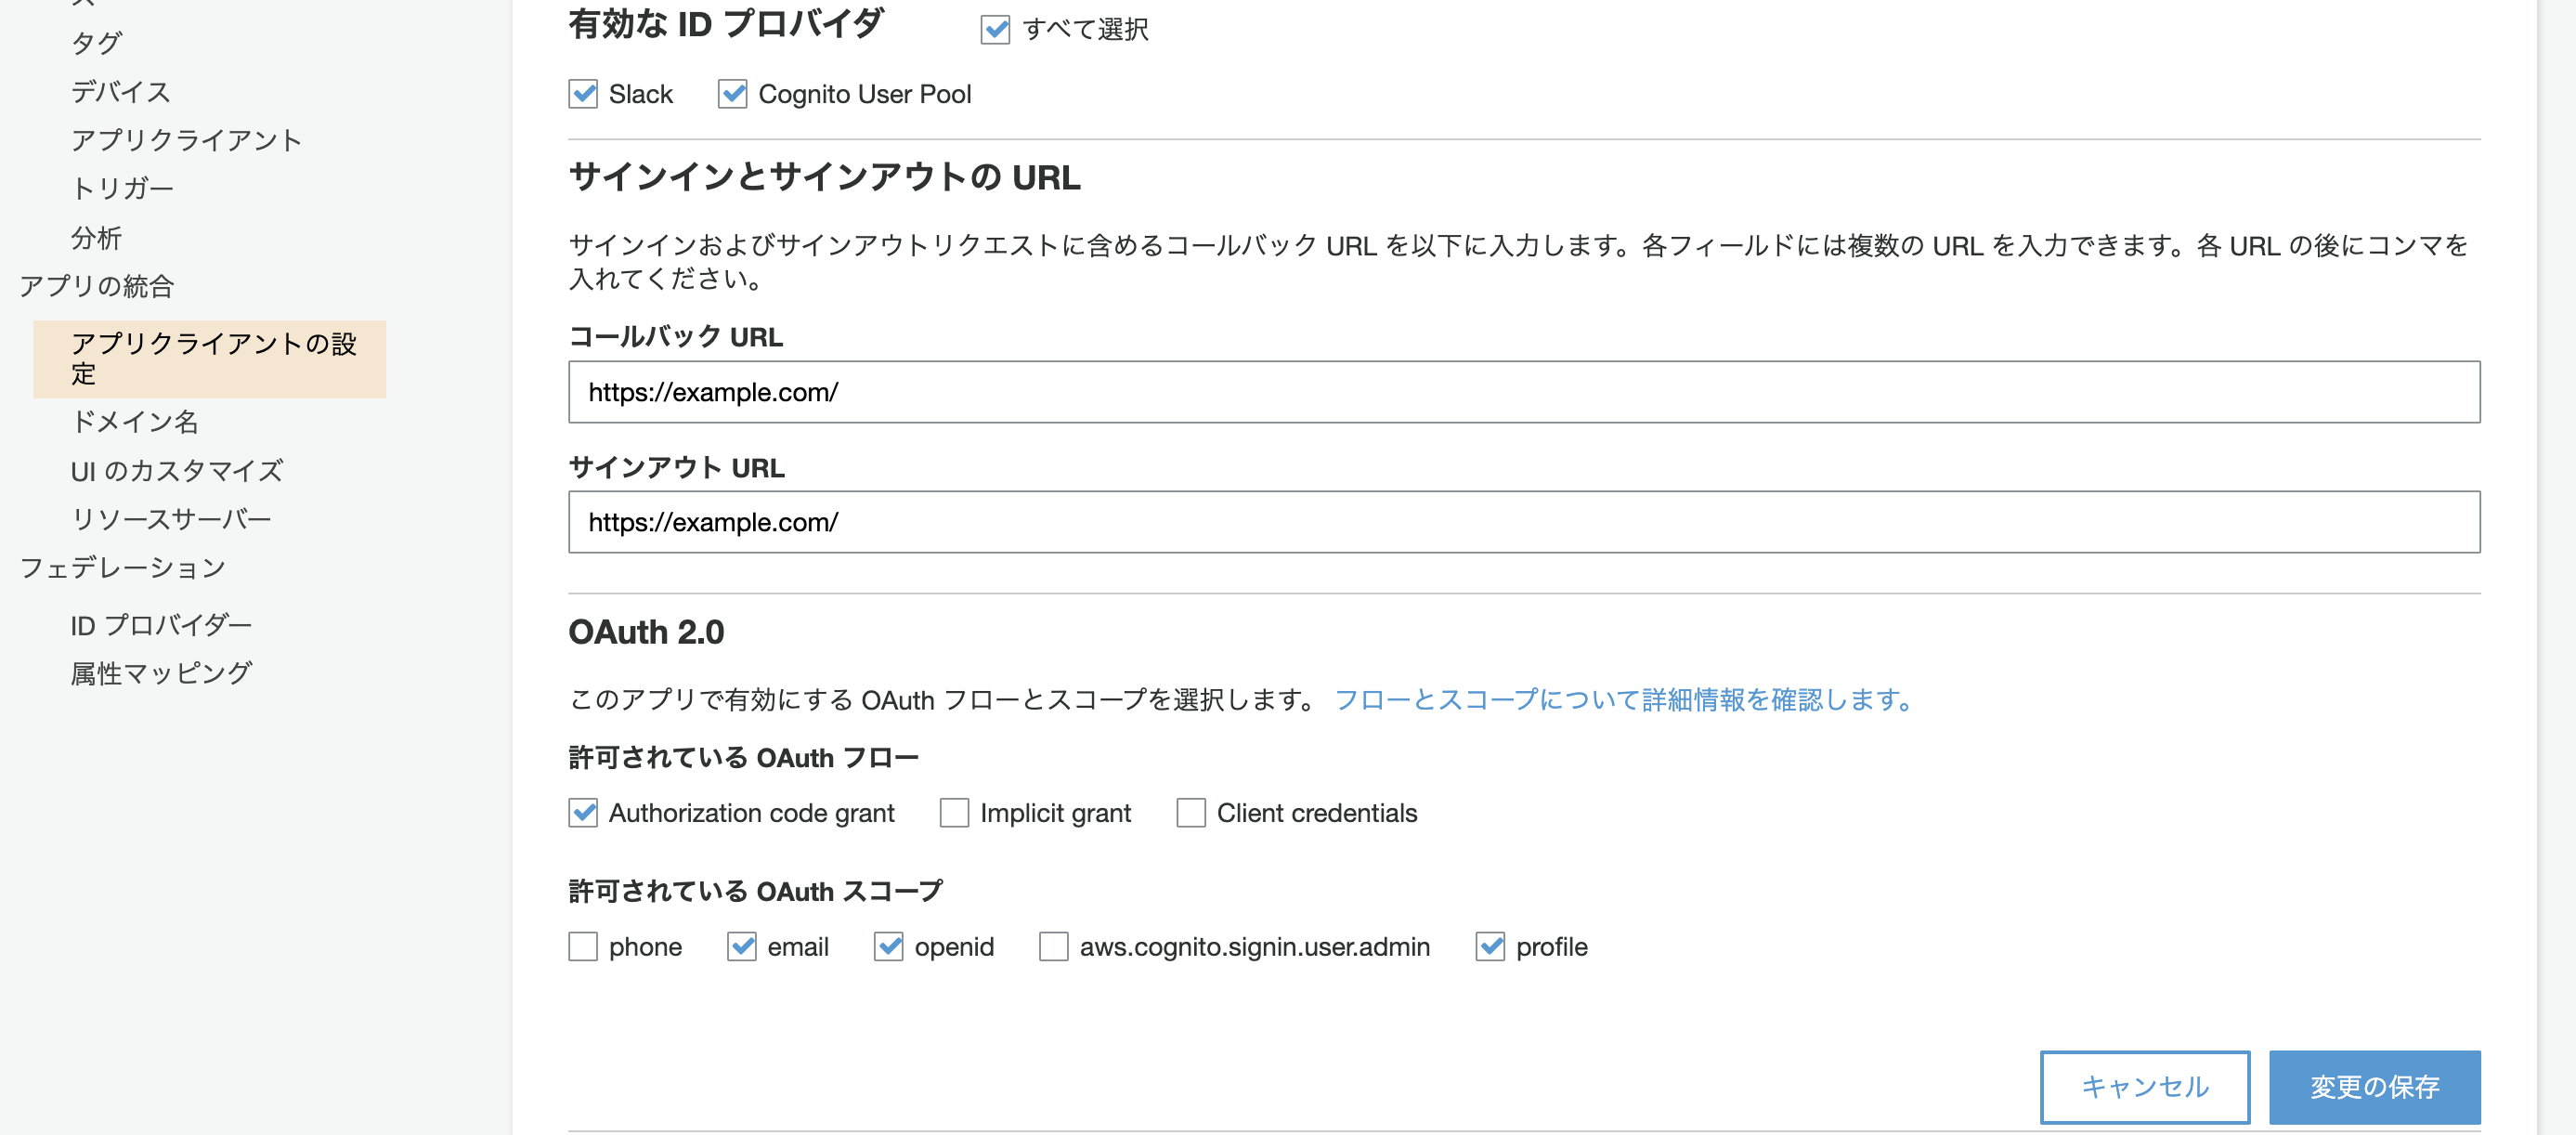Viewport: 2576px width, 1135px height.
Task: Enable Client credentials OAuth flow
Action: point(1190,812)
